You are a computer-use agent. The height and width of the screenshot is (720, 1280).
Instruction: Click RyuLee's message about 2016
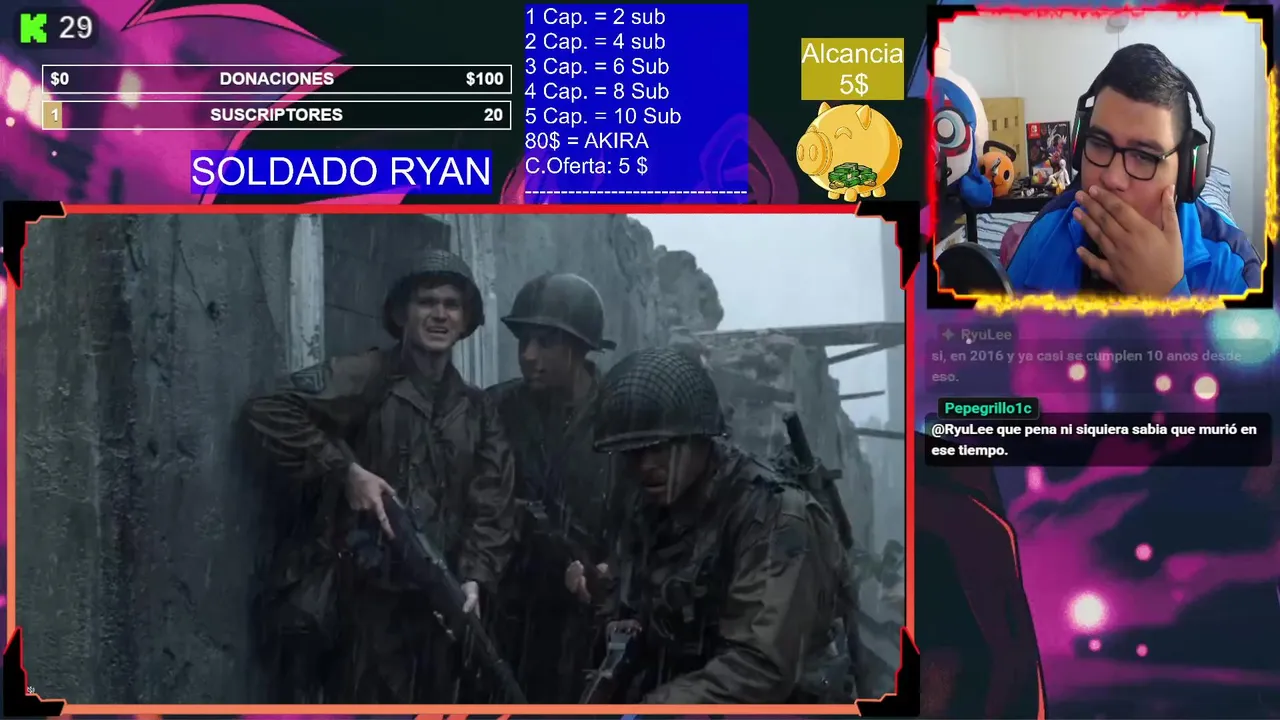tap(1086, 366)
